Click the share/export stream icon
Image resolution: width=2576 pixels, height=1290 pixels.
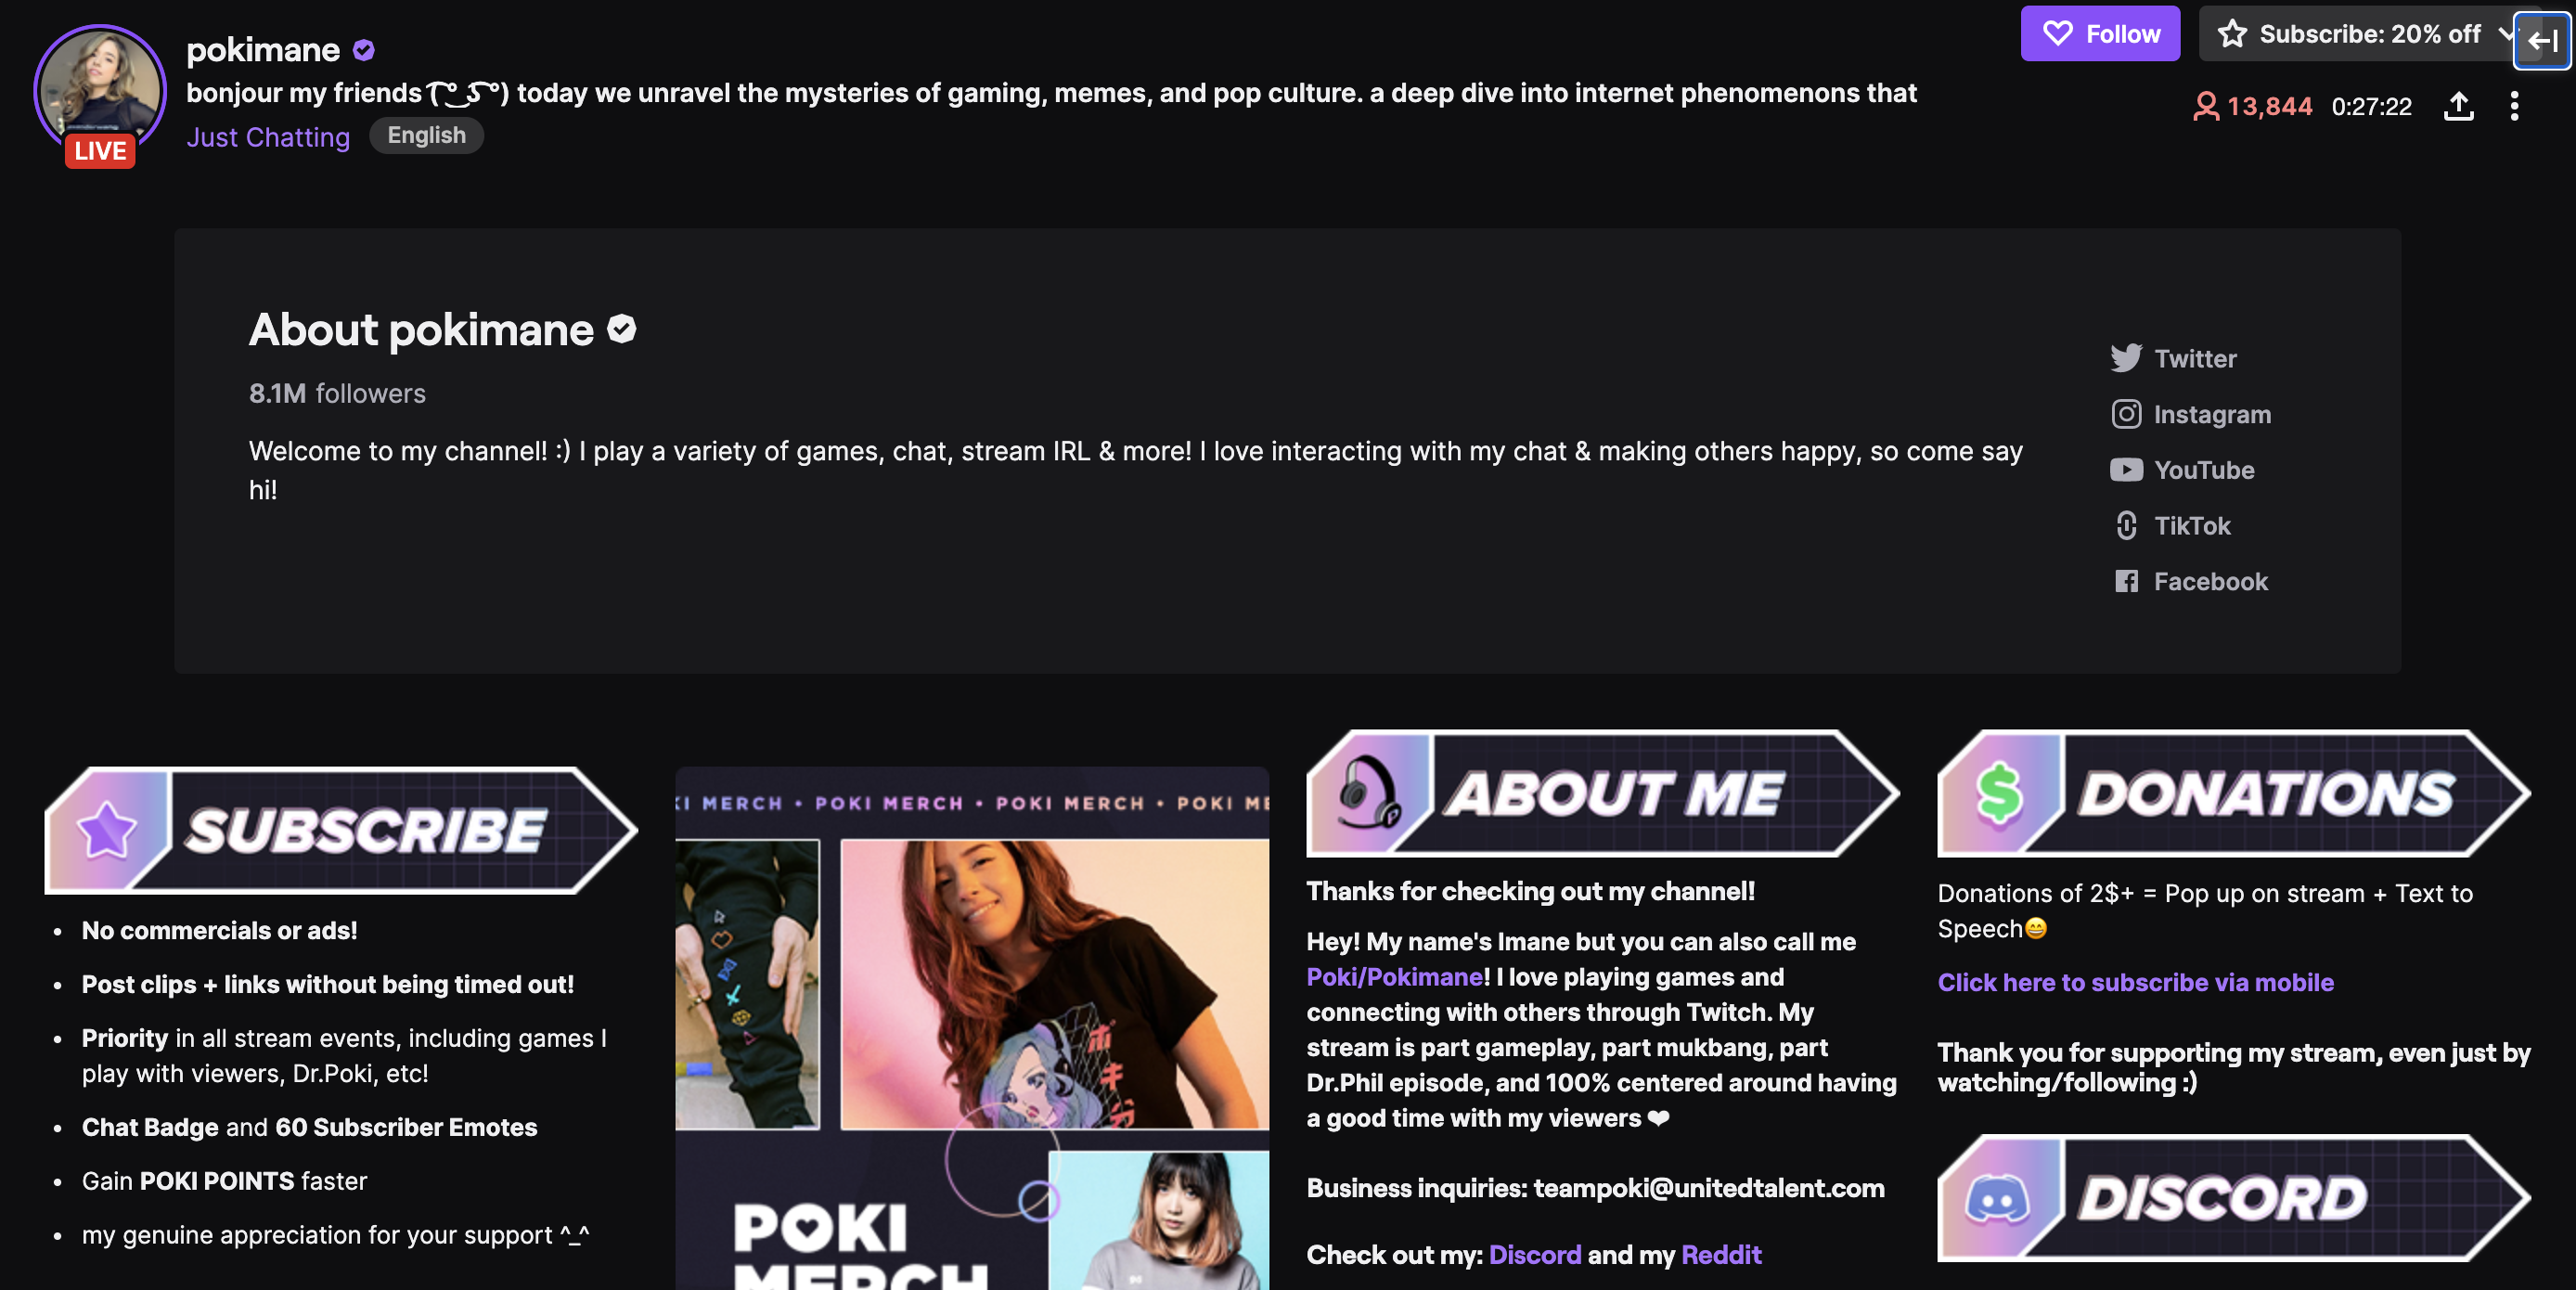[x=2459, y=105]
